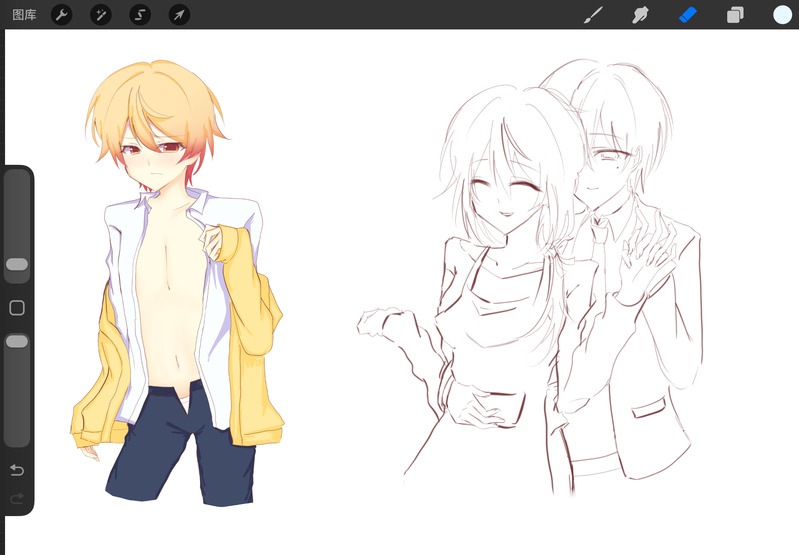Activate the Selection S-shaped tool
This screenshot has width=799, height=555.
[x=140, y=15]
